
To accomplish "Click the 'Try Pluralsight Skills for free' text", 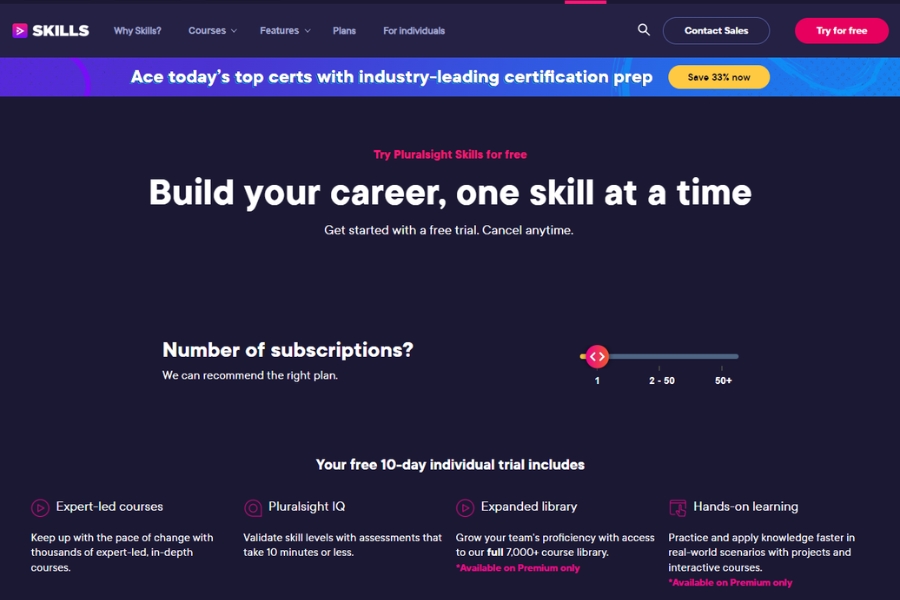I will [450, 154].
